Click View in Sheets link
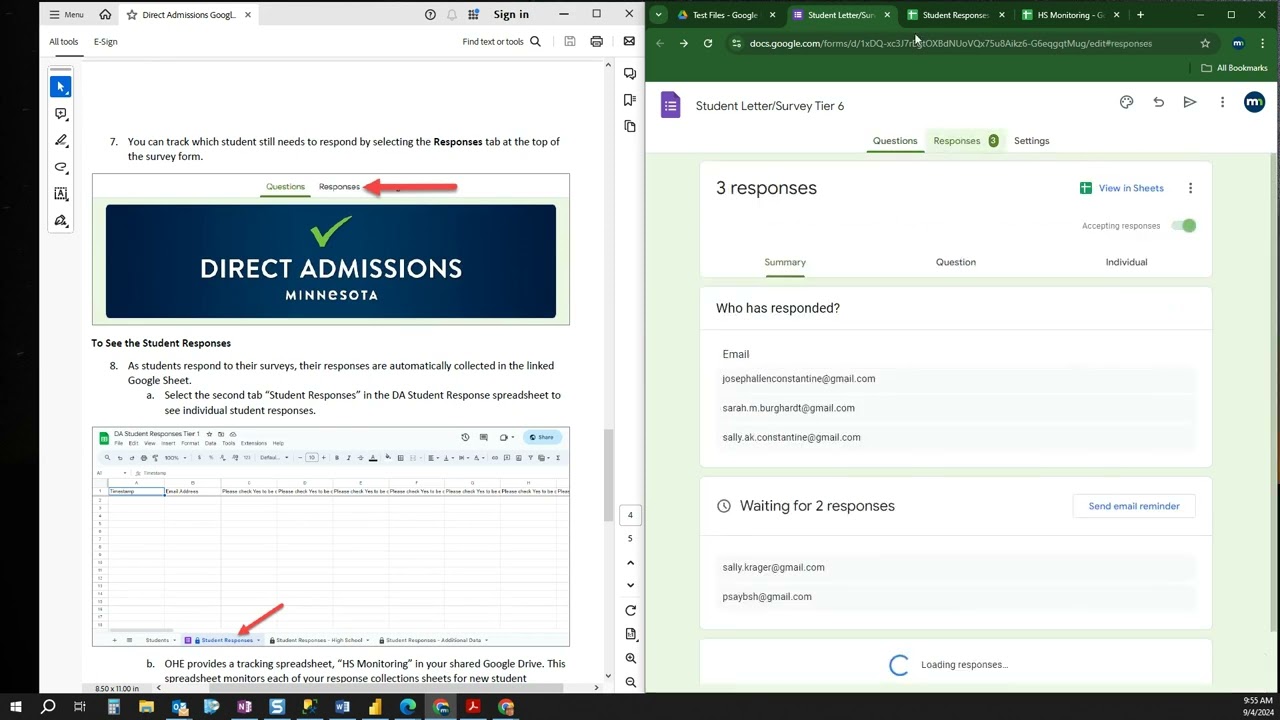This screenshot has height=720, width=1280. point(1122,188)
